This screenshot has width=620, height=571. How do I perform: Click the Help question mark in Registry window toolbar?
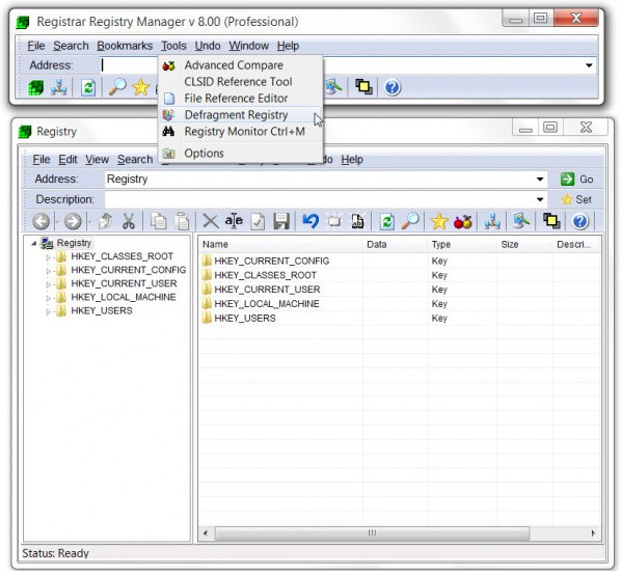[x=580, y=221]
